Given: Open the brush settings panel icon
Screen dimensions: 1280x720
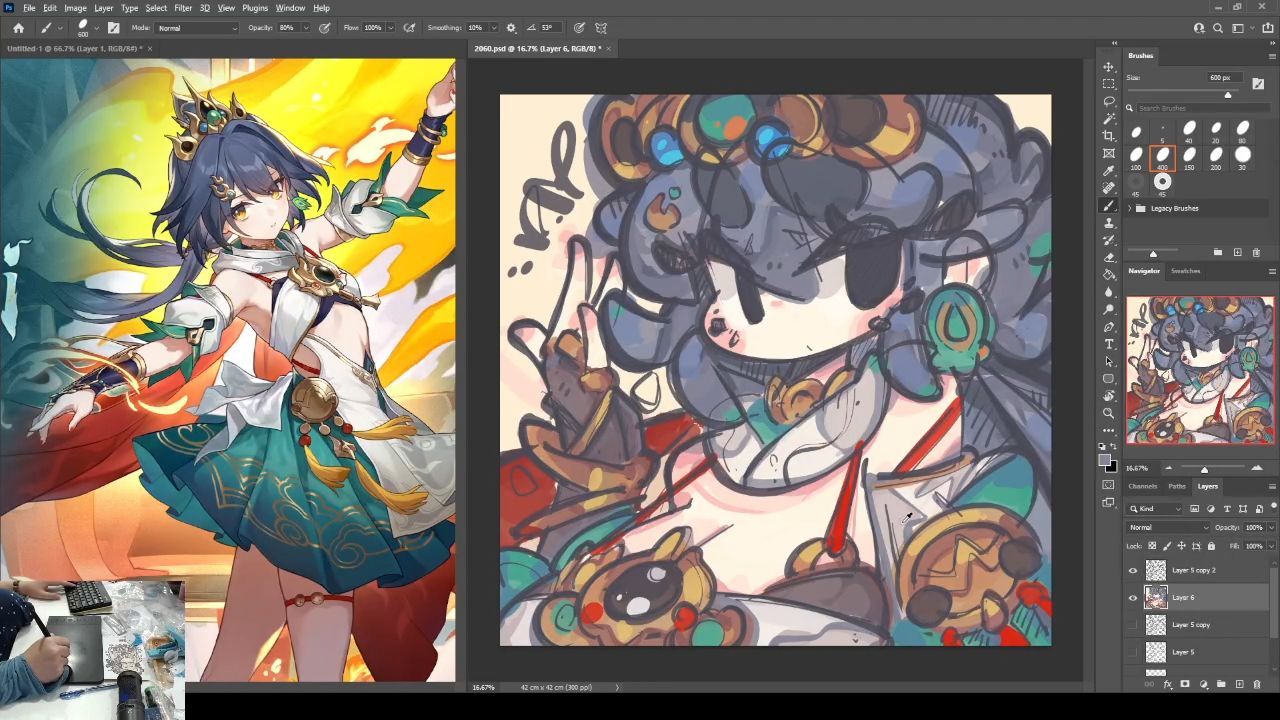Looking at the screenshot, I should click(113, 28).
